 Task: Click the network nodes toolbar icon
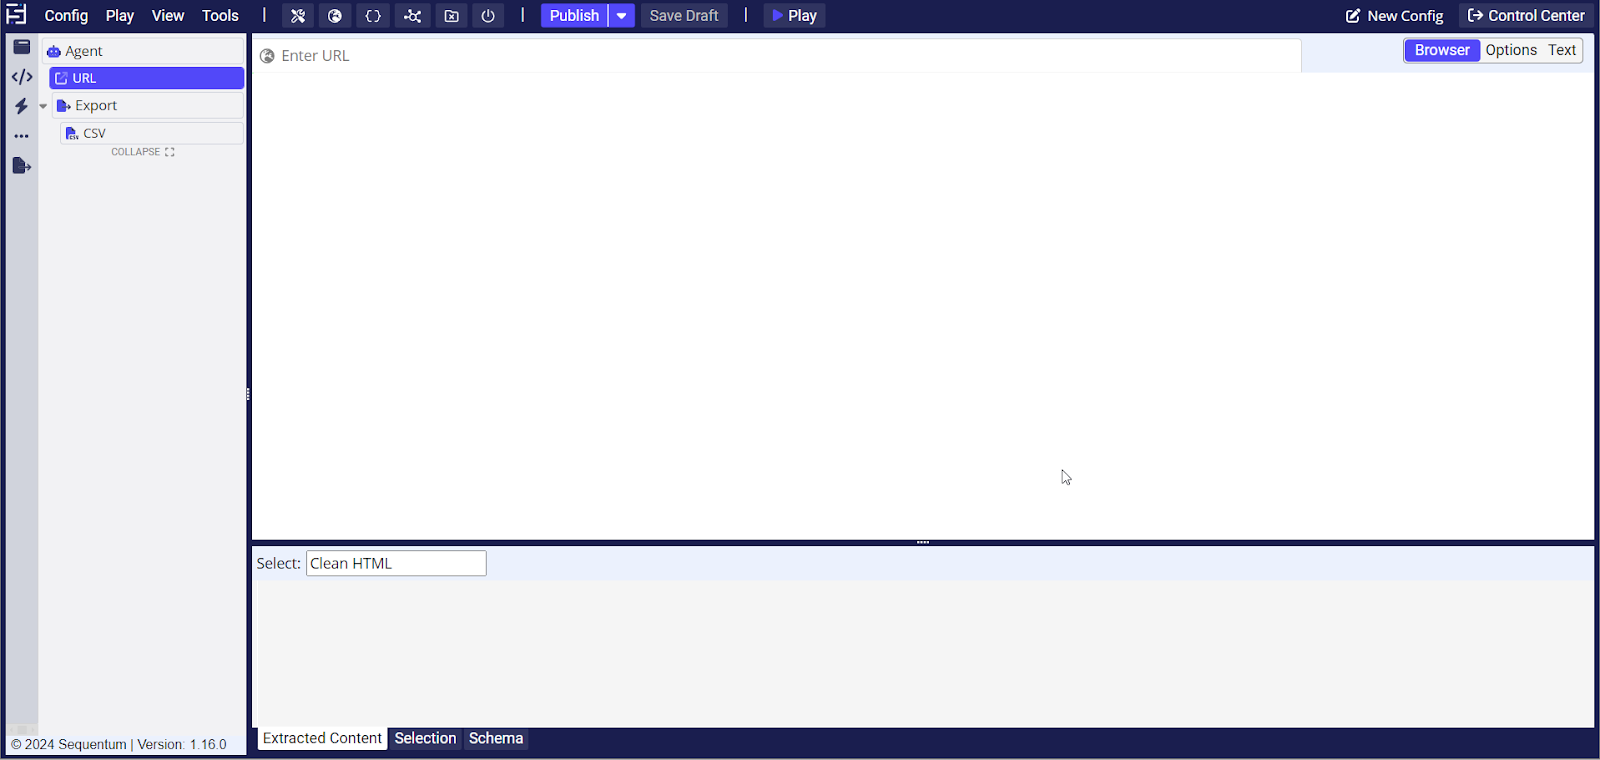(412, 16)
